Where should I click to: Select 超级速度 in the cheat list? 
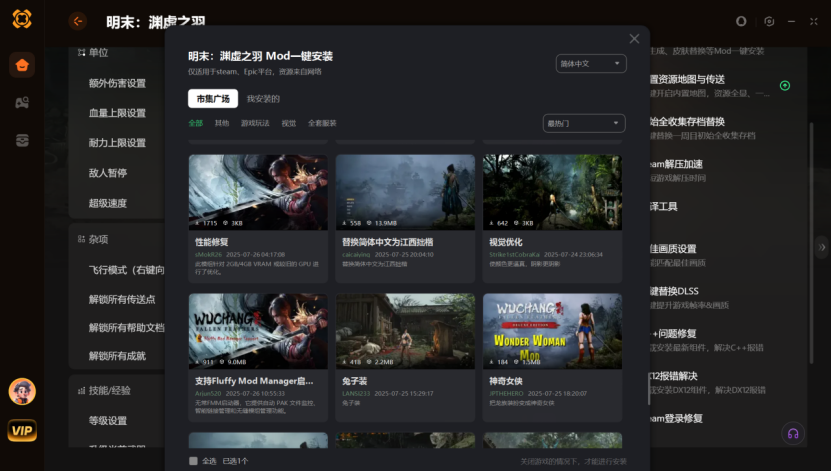coord(108,203)
